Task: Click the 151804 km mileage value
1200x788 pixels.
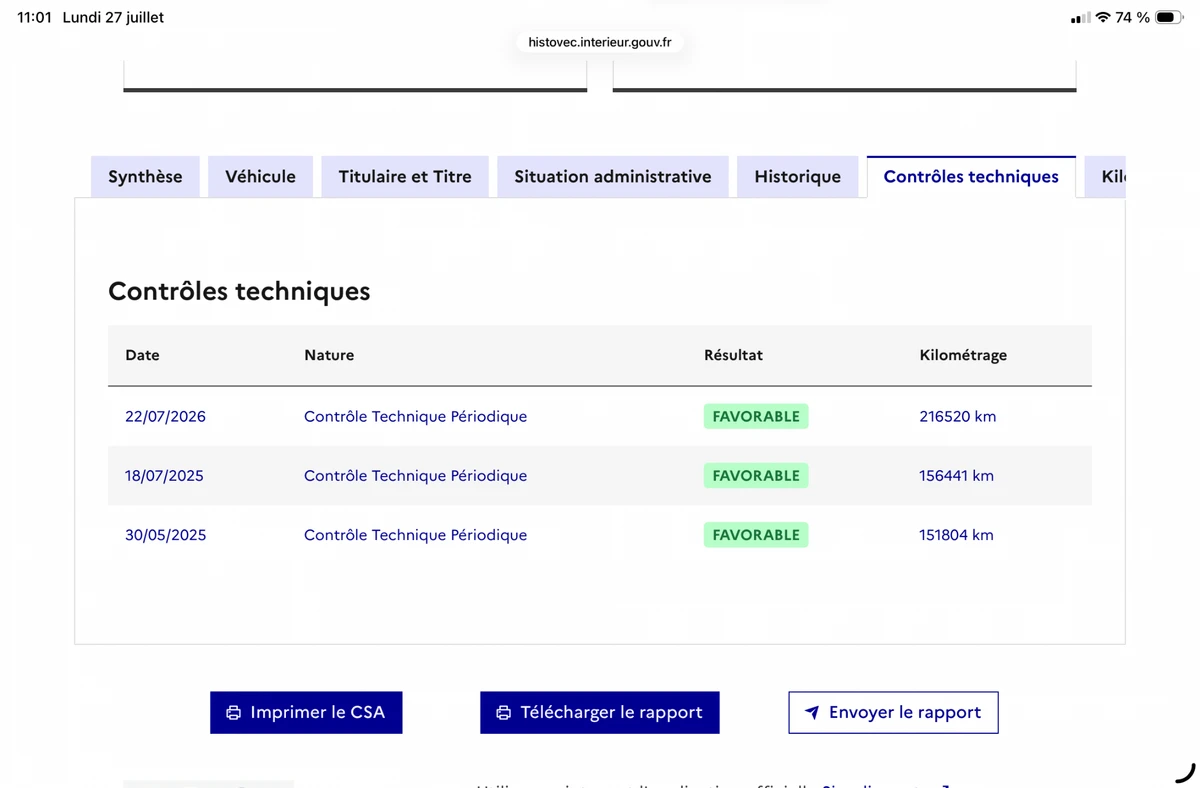Action: tap(956, 535)
